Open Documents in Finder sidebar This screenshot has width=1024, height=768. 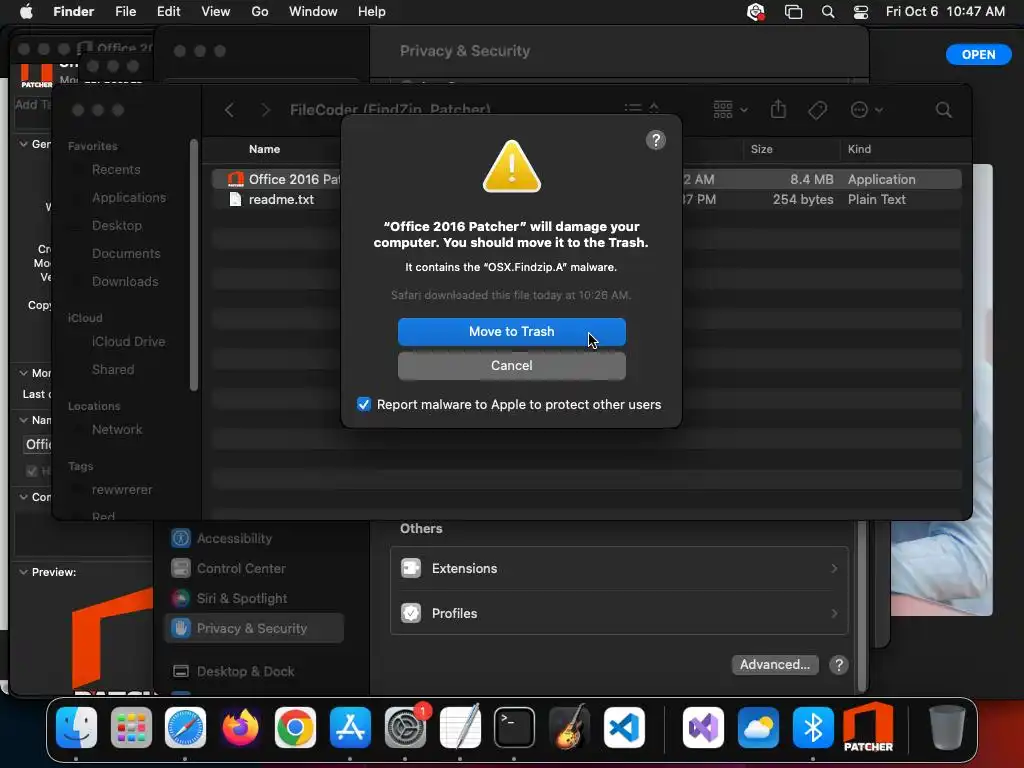(126, 254)
